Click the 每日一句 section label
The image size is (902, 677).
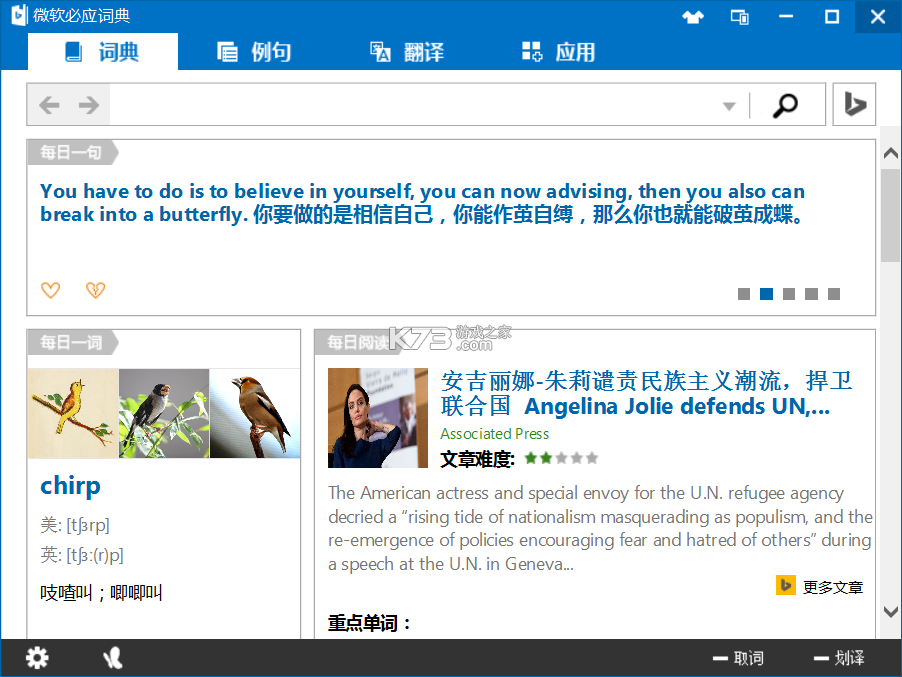(x=71, y=152)
